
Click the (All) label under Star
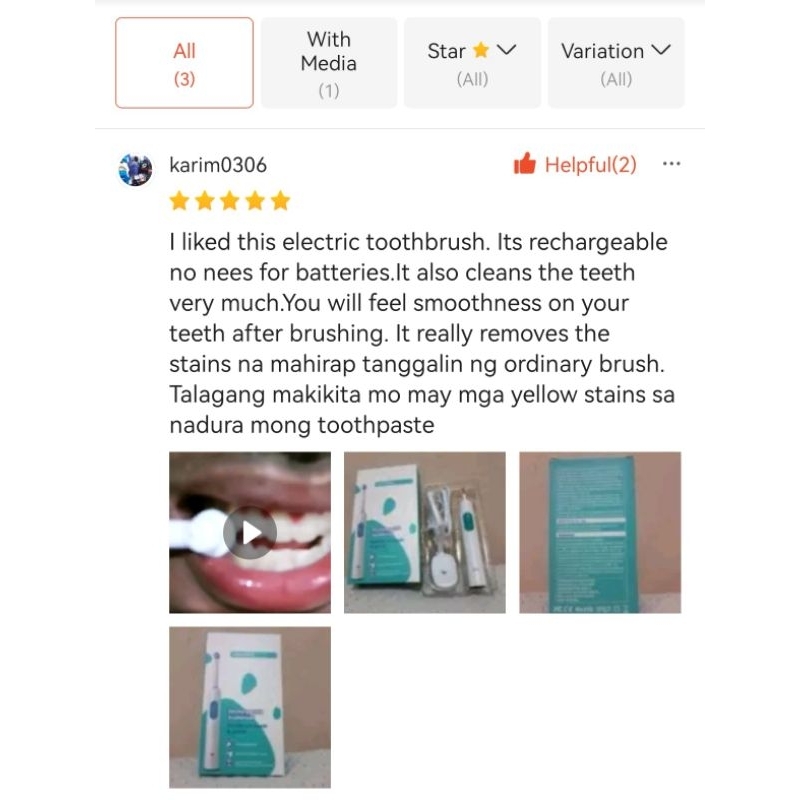(x=472, y=79)
